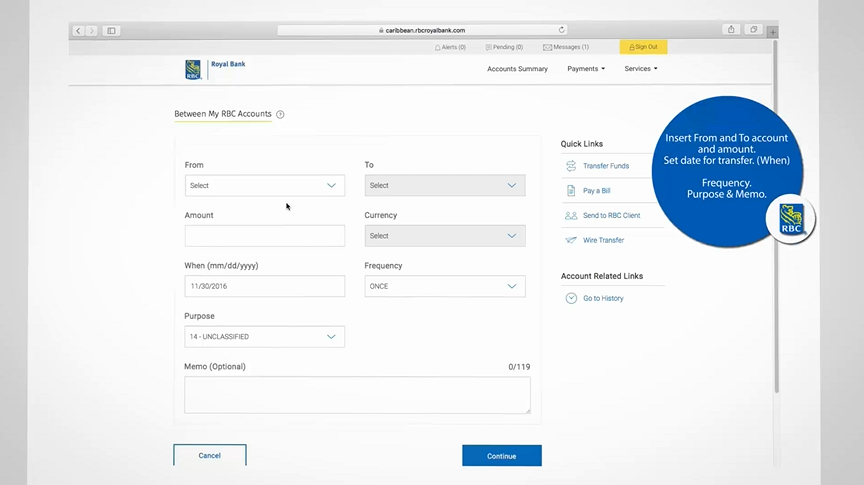Click into the Amount input field
This screenshot has height=485, width=864.
click(264, 236)
